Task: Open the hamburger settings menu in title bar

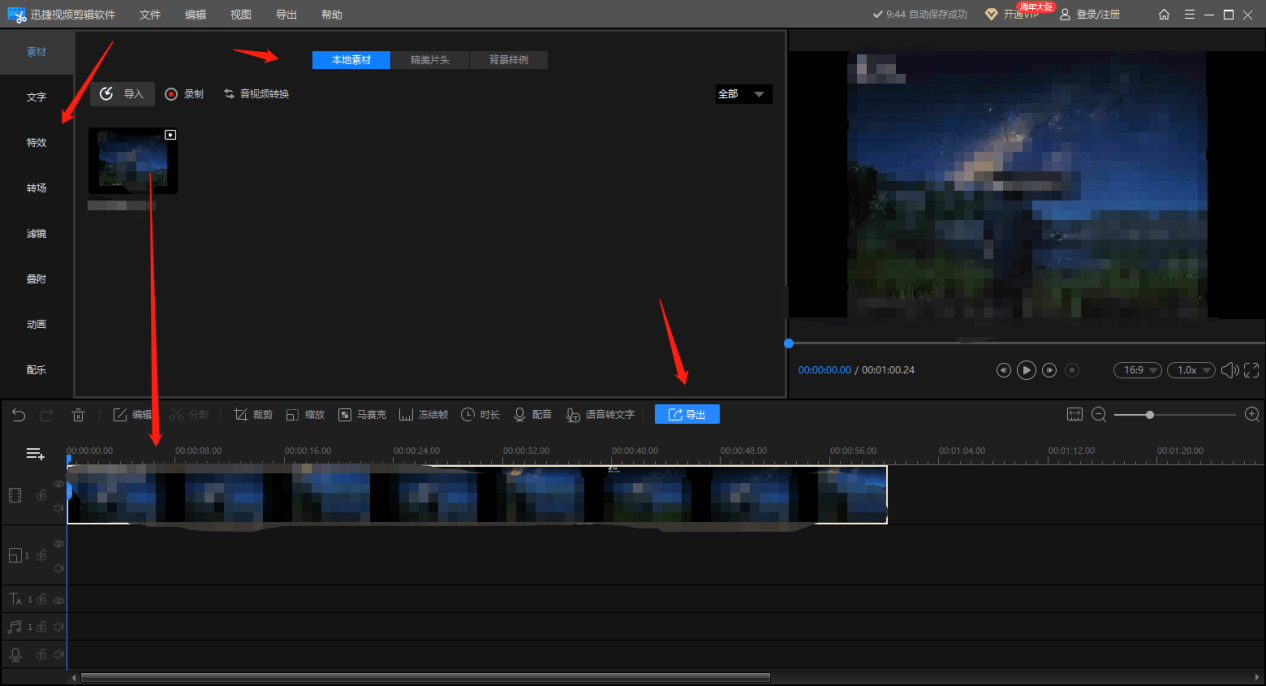Action: pyautogui.click(x=1190, y=15)
